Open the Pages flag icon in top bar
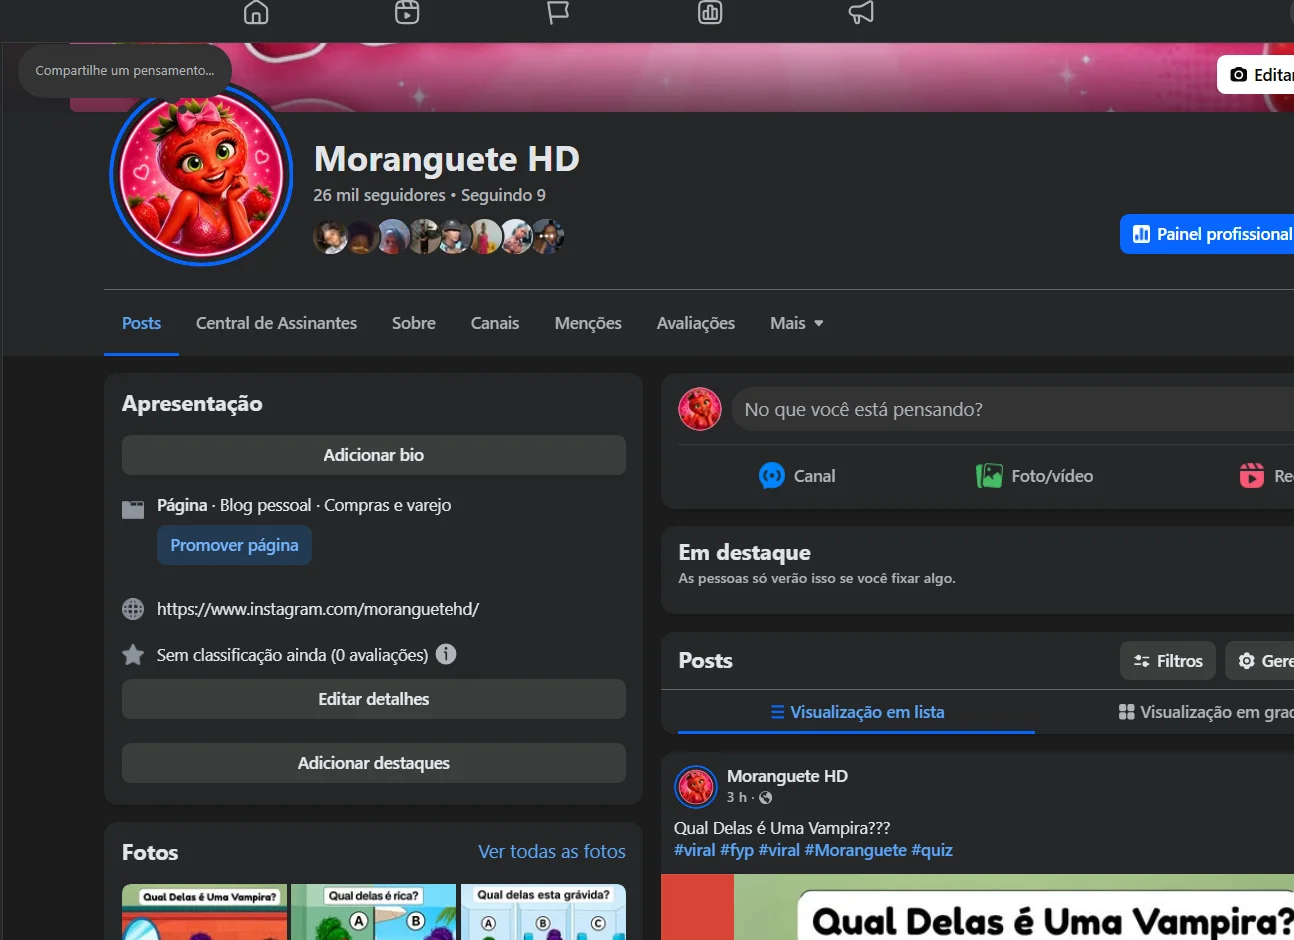The height and width of the screenshot is (940, 1294). point(558,12)
